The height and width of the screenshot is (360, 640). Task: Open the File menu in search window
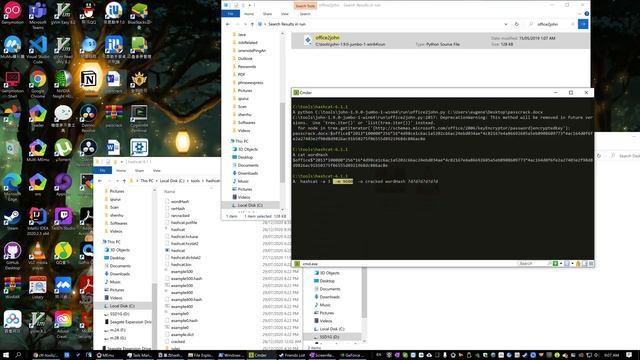click(x=231, y=14)
